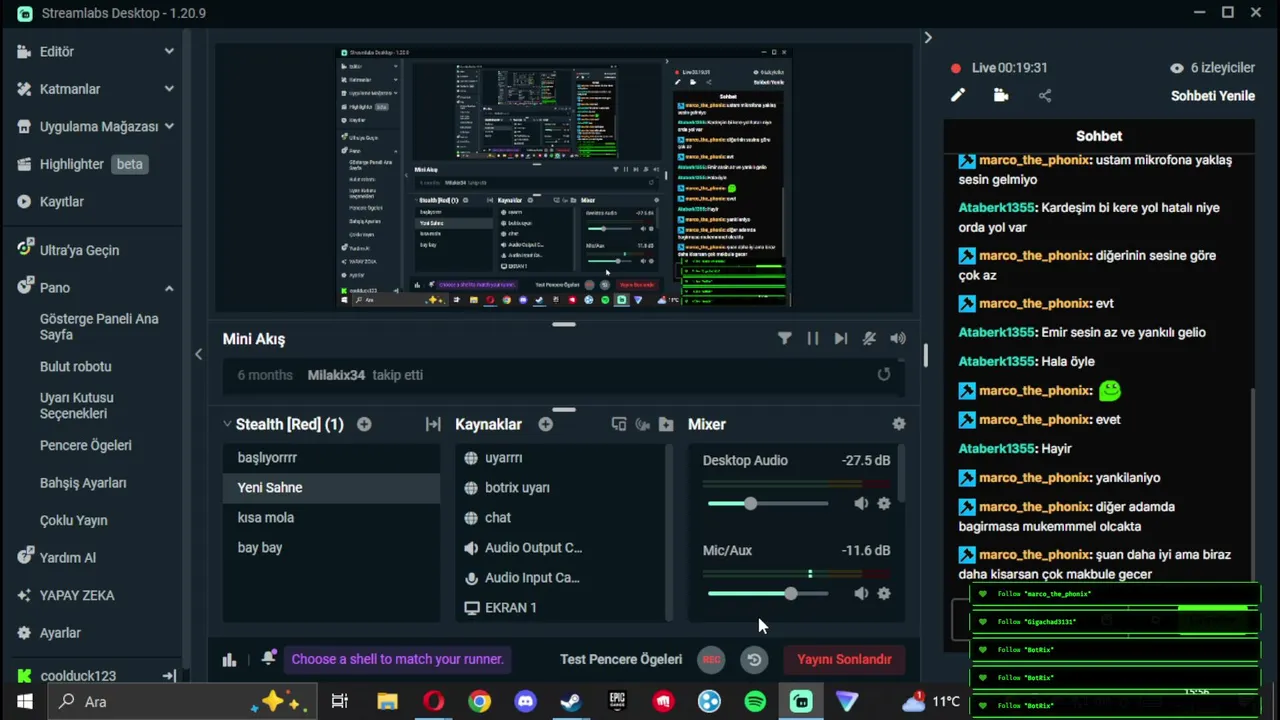The height and width of the screenshot is (720, 1280).
Task: Click Sohbeti Yenile to refresh chat
Action: (1213, 96)
